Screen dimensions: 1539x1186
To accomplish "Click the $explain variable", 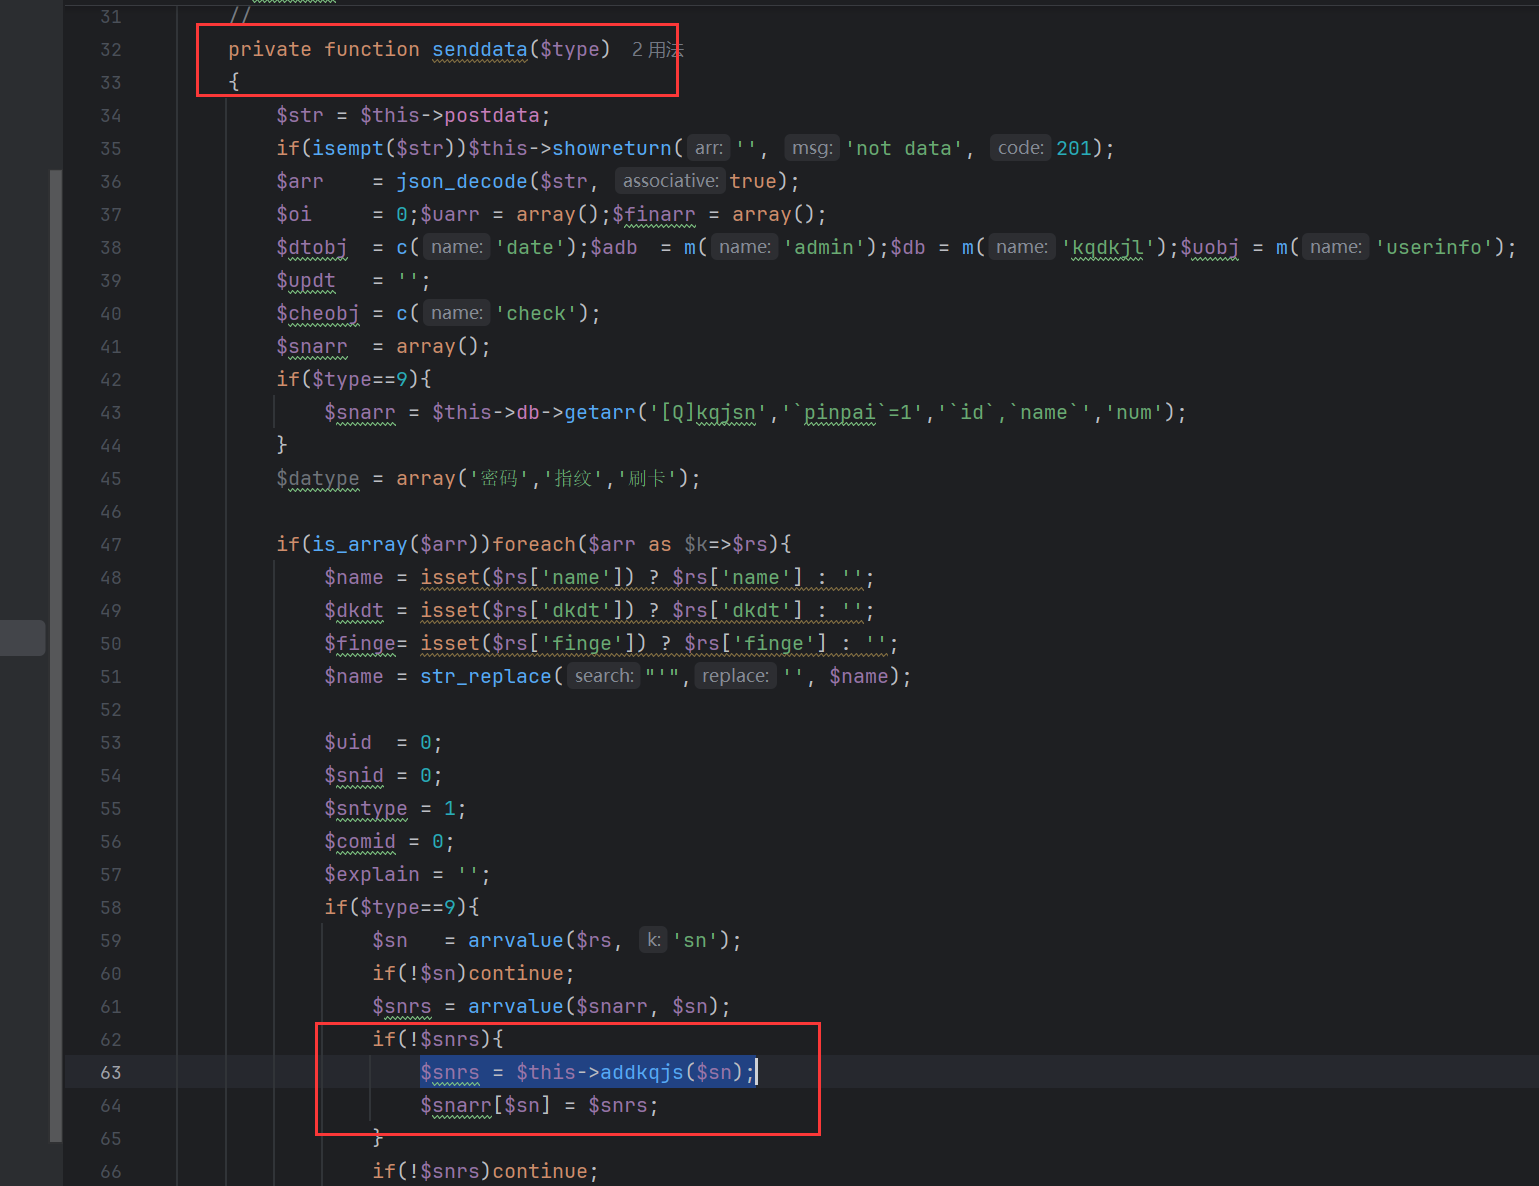I will click(x=371, y=874).
